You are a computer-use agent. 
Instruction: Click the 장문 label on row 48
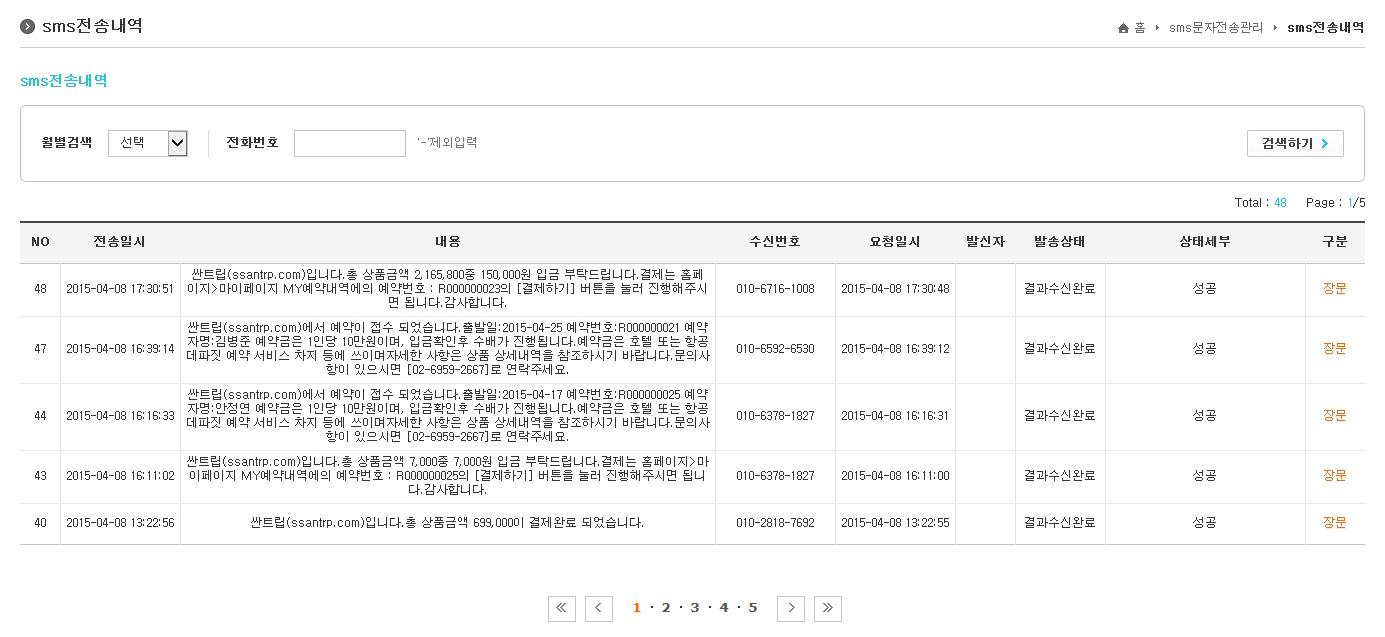coord(1335,289)
